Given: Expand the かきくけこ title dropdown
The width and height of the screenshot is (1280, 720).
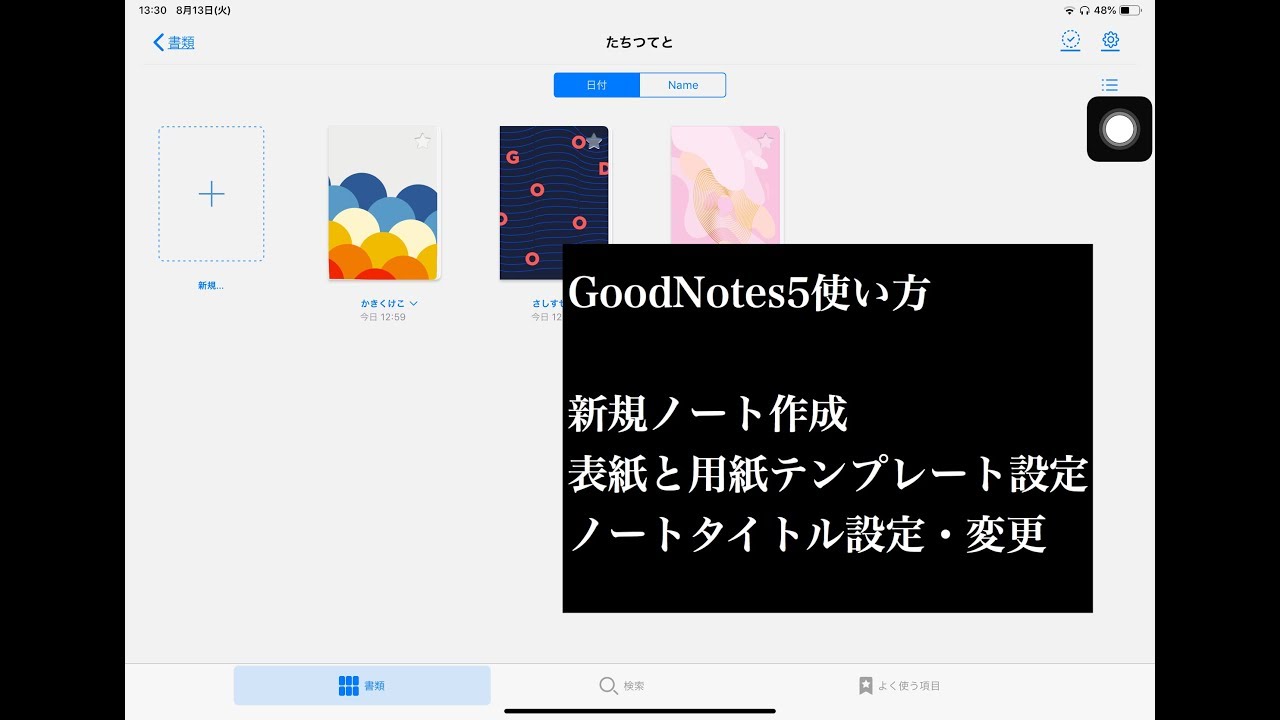Looking at the screenshot, I should tap(413, 303).
